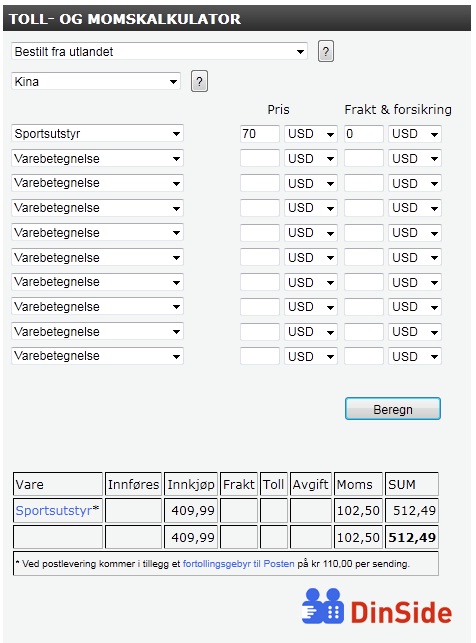The image size is (476, 643).
Task: Open the price currency USD dropdown in first row
Action: 311,134
